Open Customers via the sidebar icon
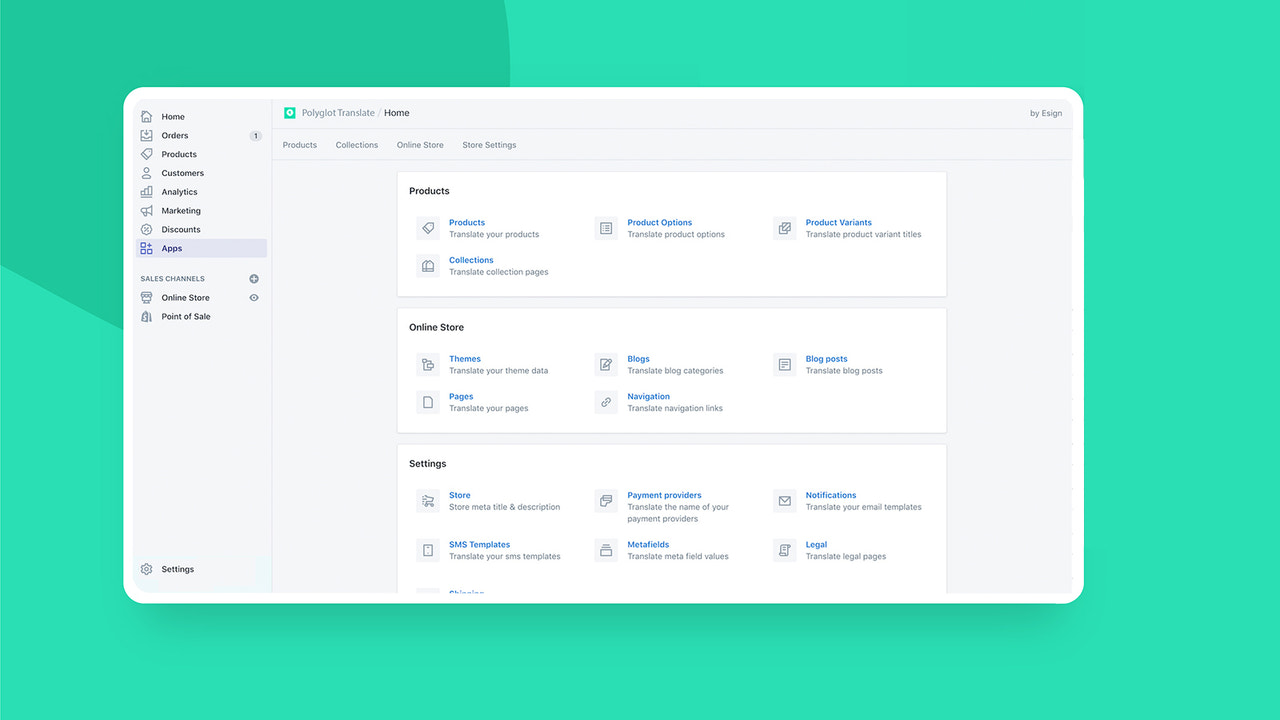This screenshot has width=1280, height=720. click(x=147, y=172)
